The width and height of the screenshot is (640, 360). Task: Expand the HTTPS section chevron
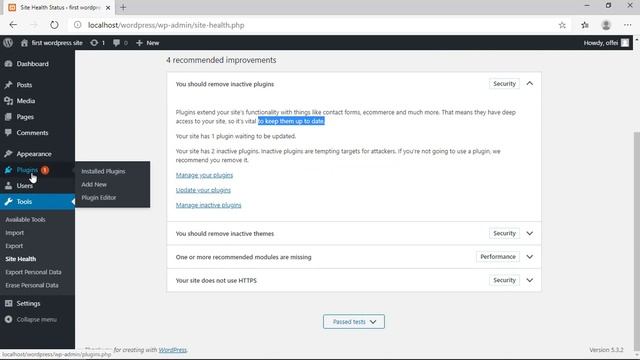pos(529,280)
